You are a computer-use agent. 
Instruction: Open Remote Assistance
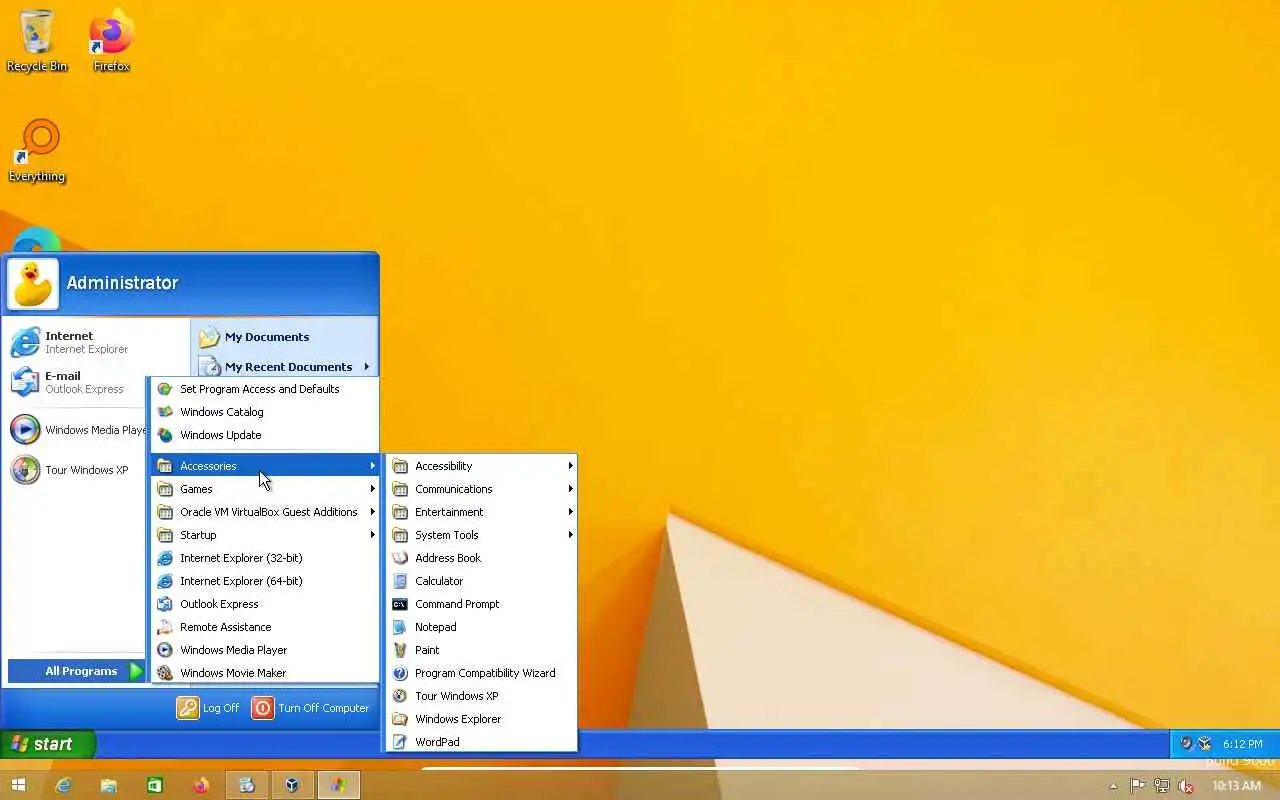pyautogui.click(x=265, y=627)
